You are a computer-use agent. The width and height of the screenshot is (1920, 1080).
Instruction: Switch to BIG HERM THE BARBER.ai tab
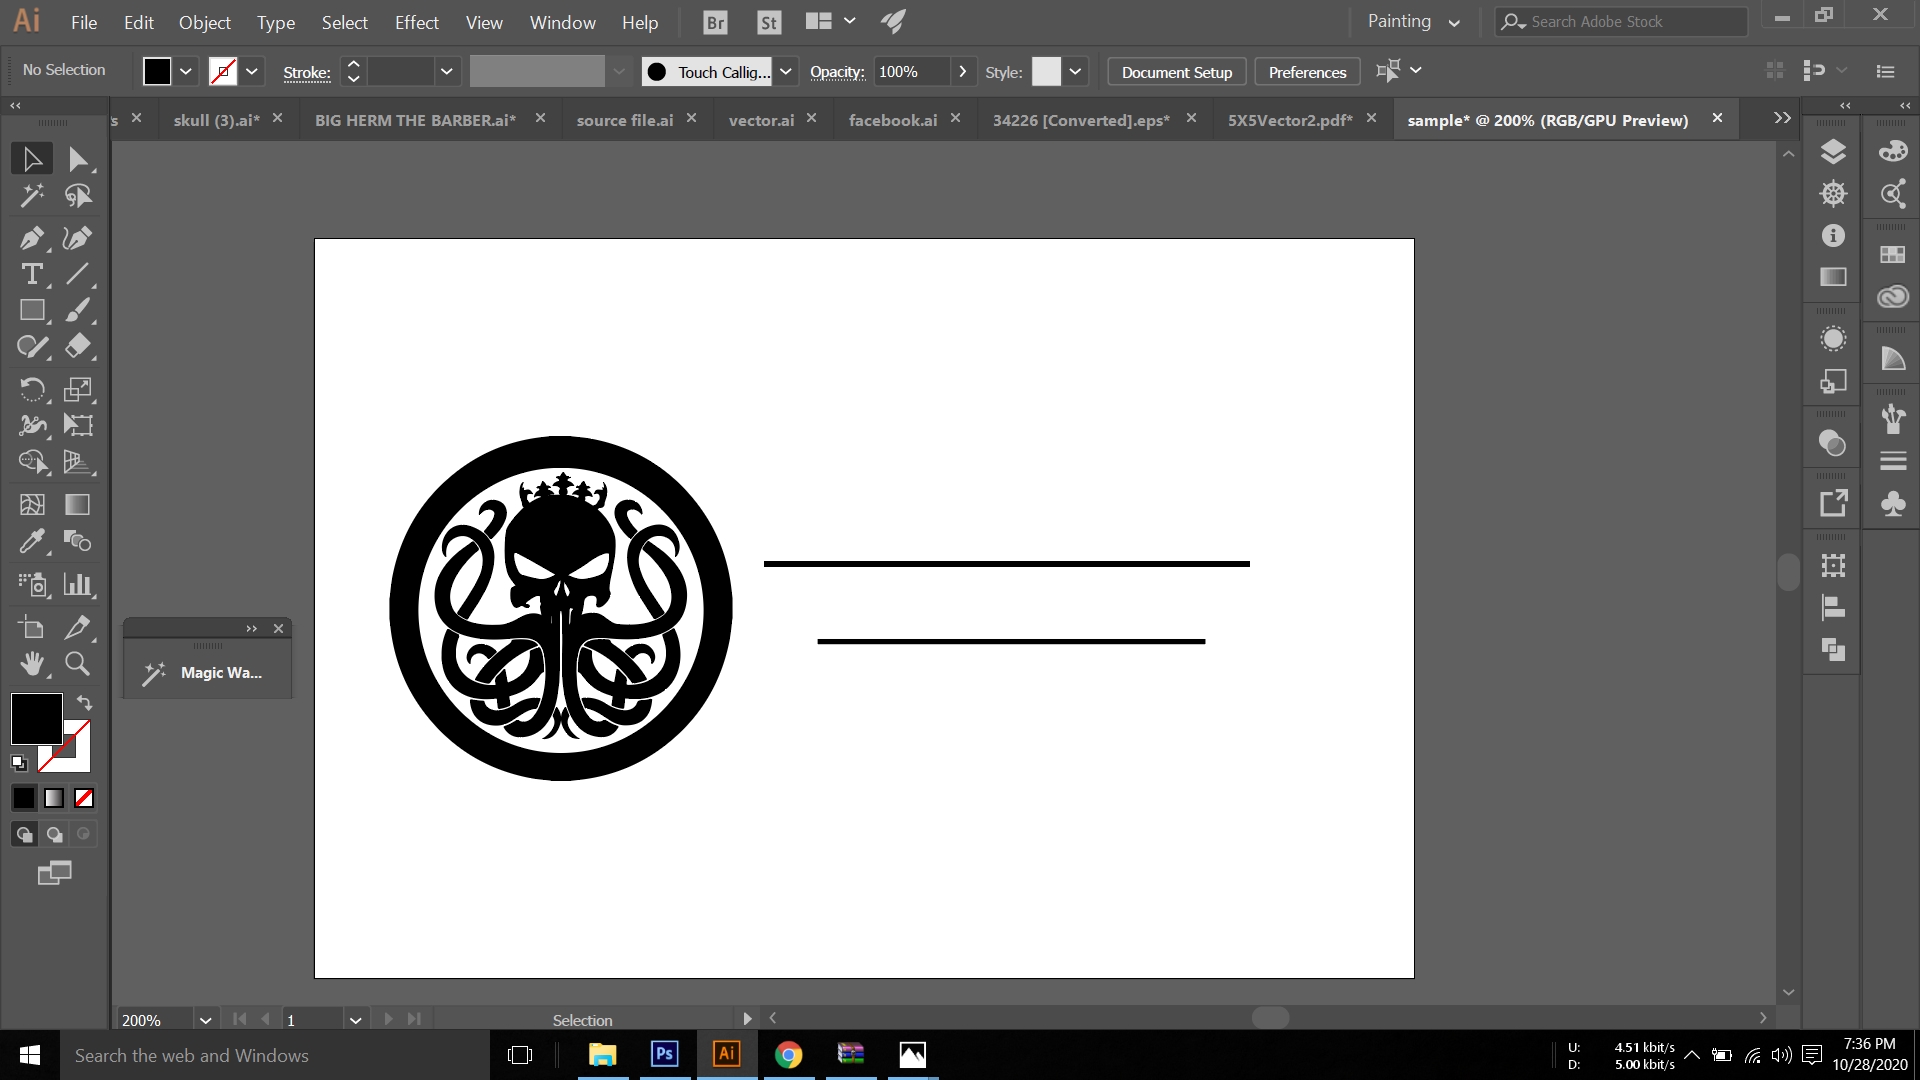click(415, 120)
